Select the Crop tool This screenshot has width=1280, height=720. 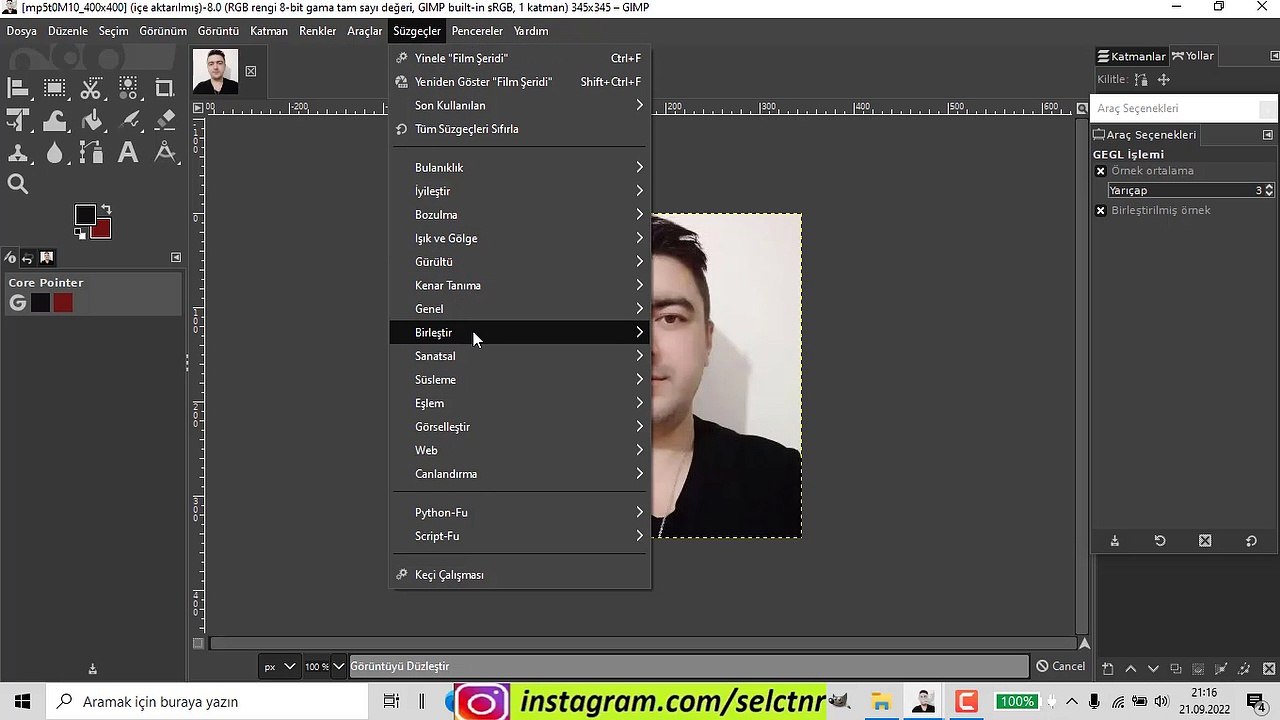click(x=165, y=89)
